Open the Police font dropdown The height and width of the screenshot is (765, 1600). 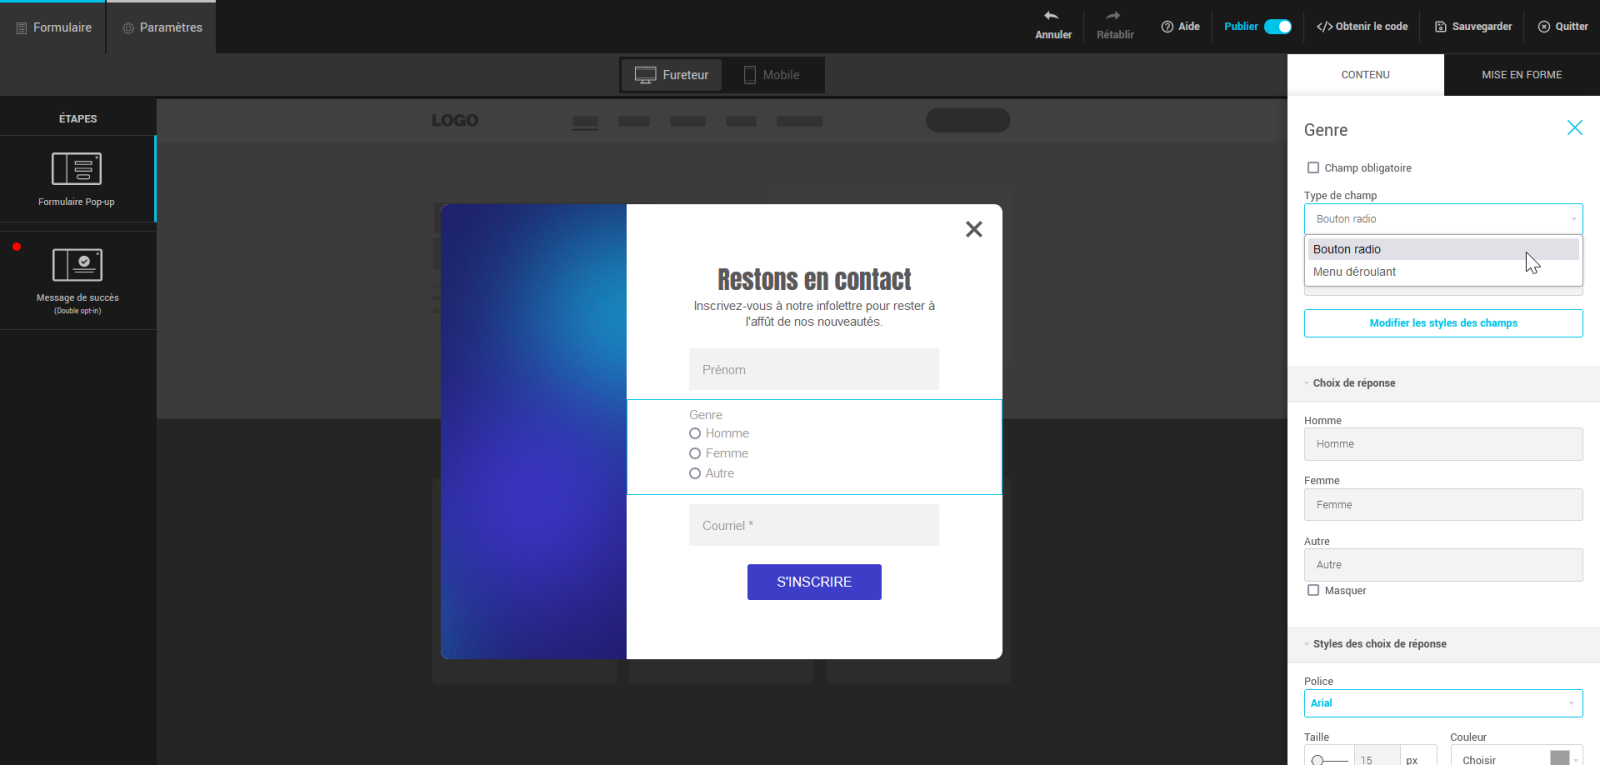click(x=1442, y=703)
